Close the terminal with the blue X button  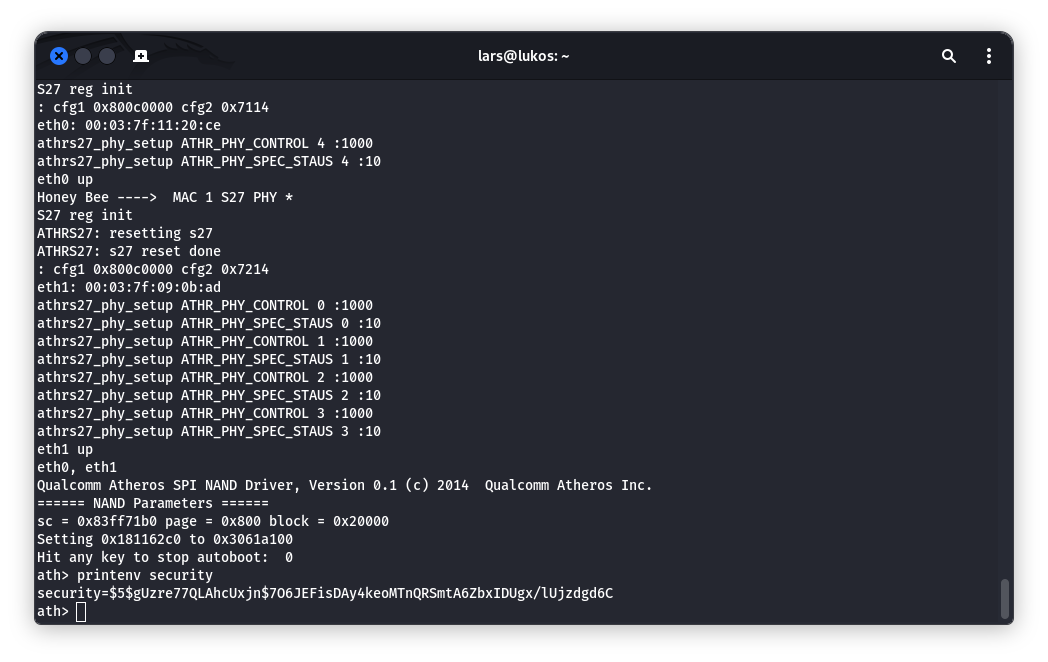coord(59,56)
